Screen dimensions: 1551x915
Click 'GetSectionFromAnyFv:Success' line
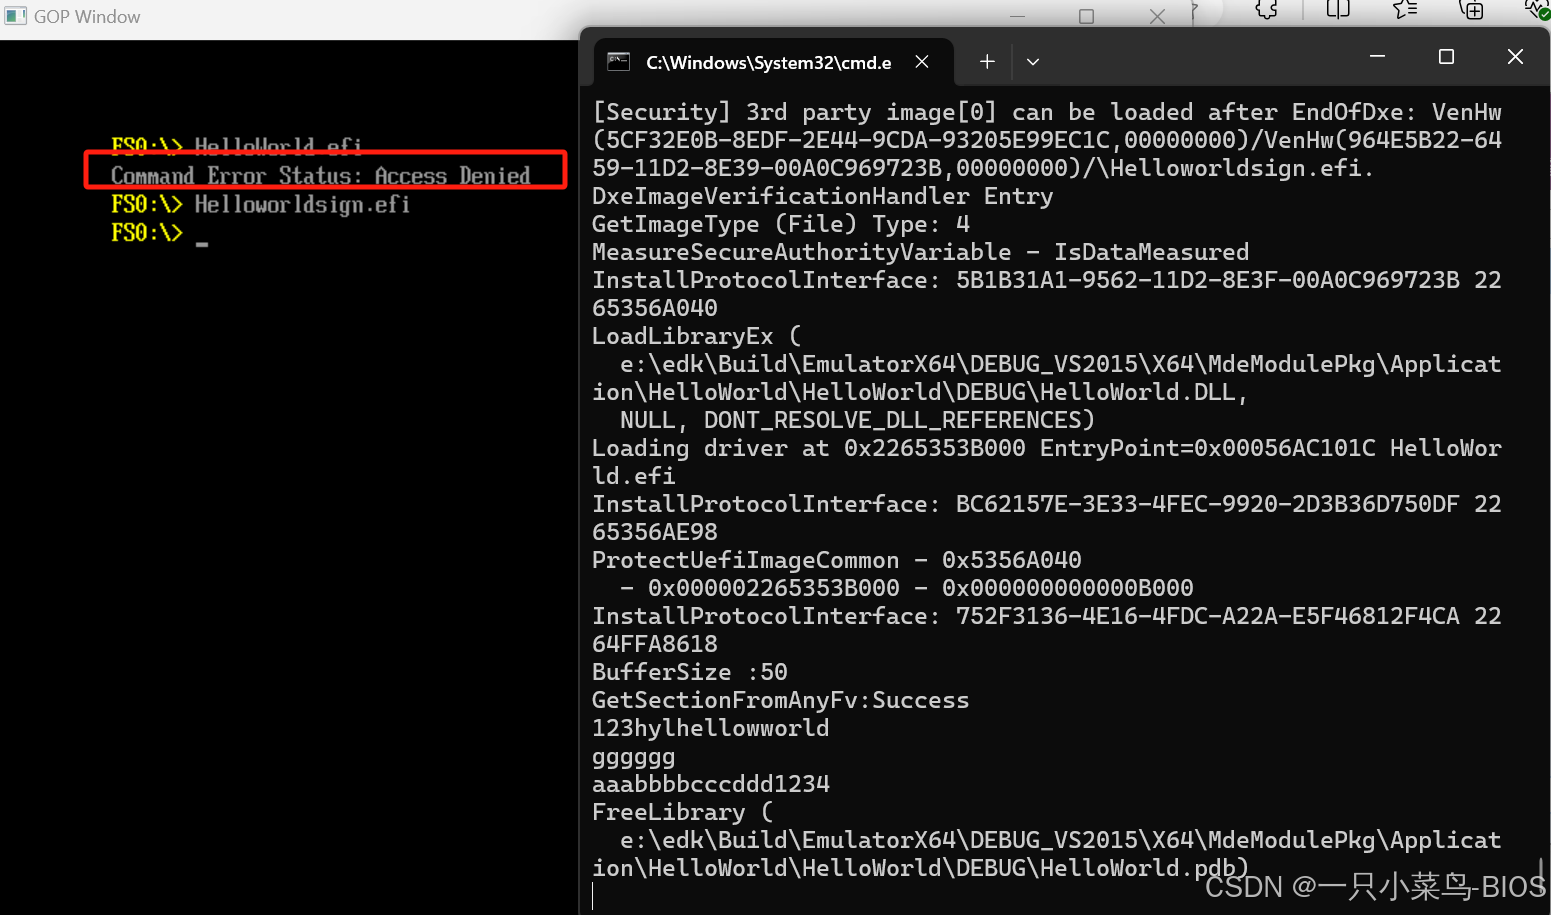[781, 700]
